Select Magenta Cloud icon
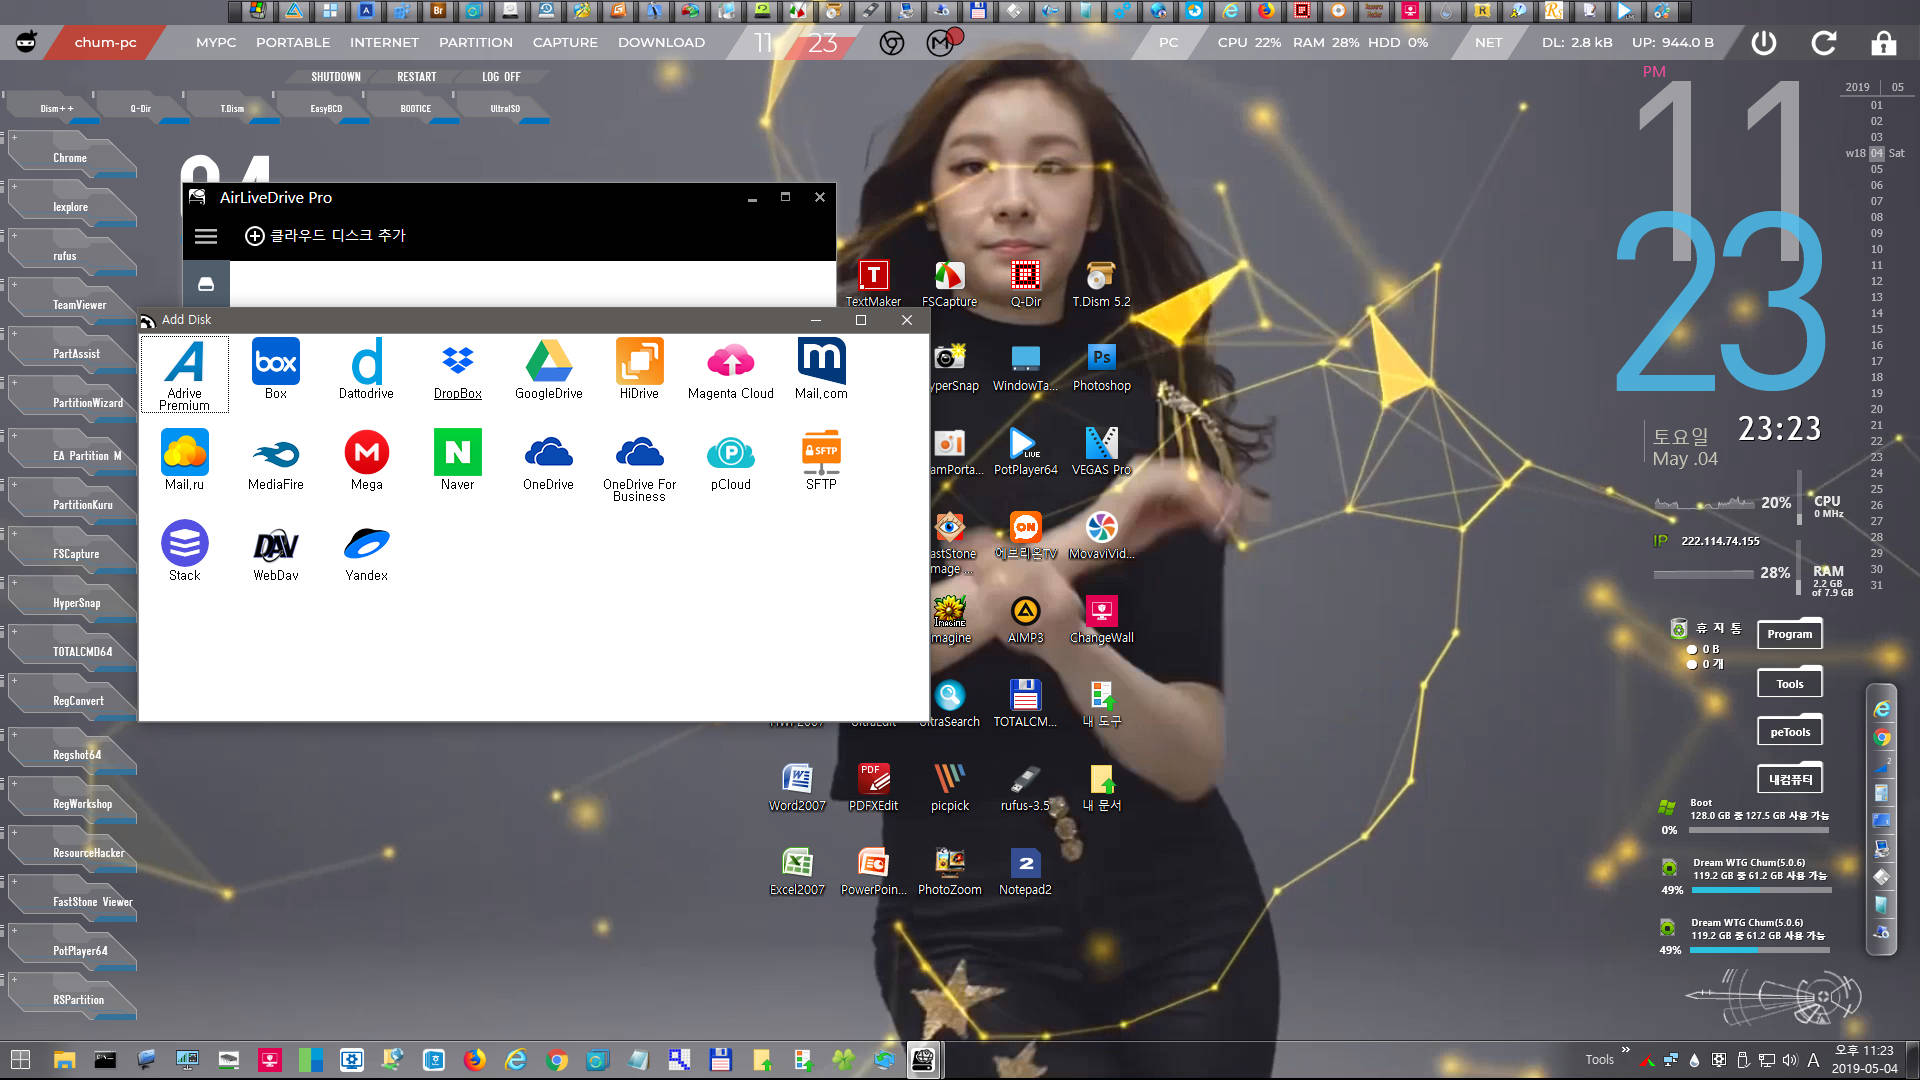The width and height of the screenshot is (1920, 1080). tap(731, 369)
